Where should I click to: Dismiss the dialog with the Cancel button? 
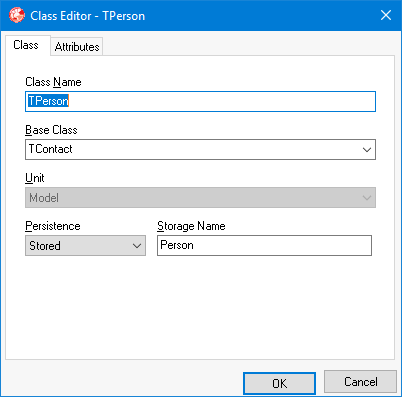point(360,382)
